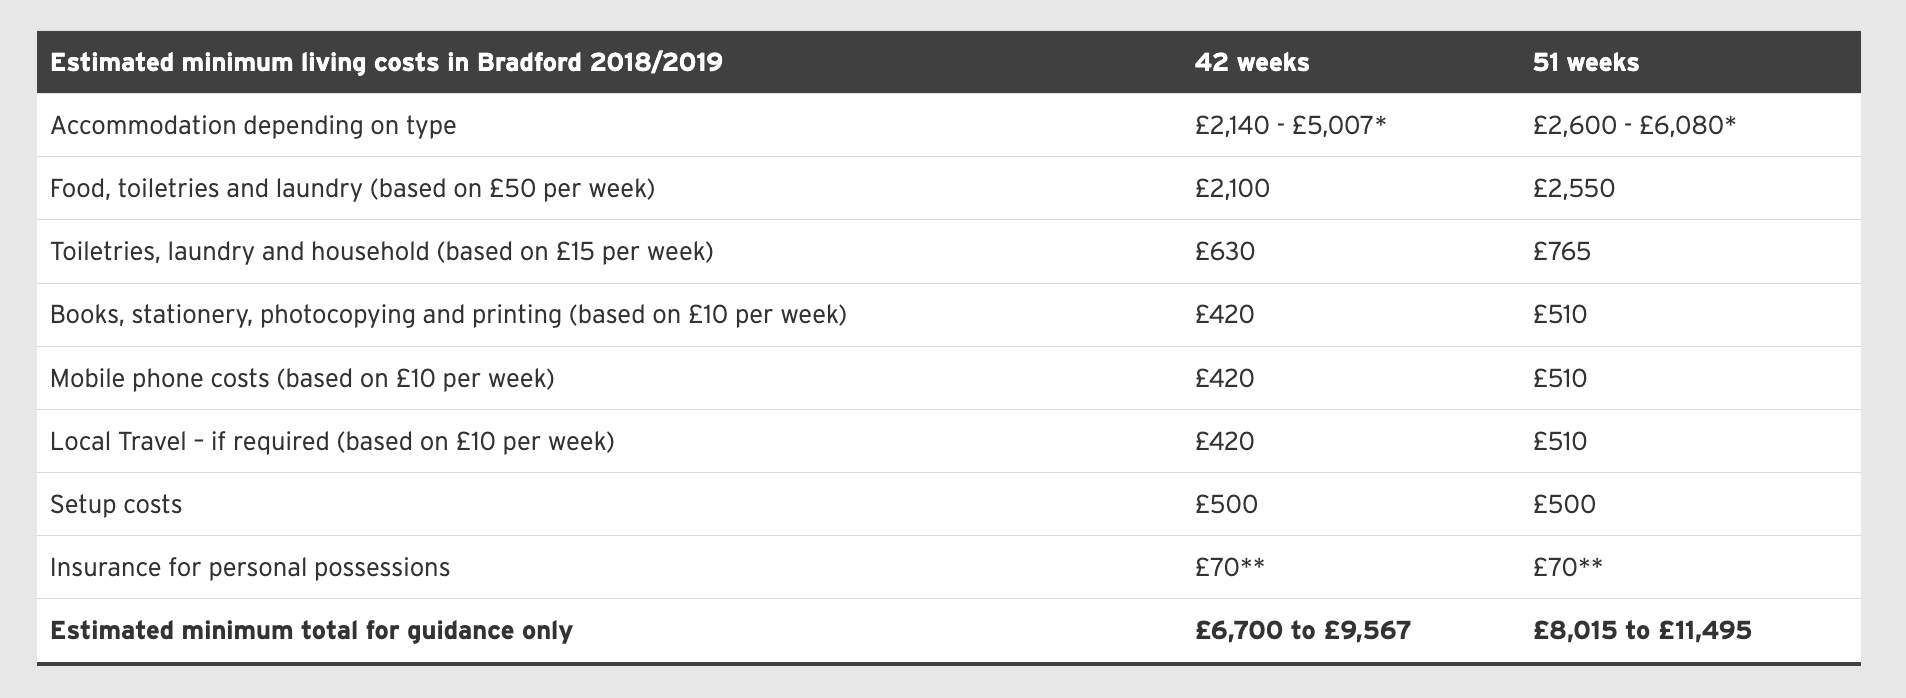Click the Books, stationery, photocopying and printing label
The image size is (1906, 698).
(x=448, y=315)
